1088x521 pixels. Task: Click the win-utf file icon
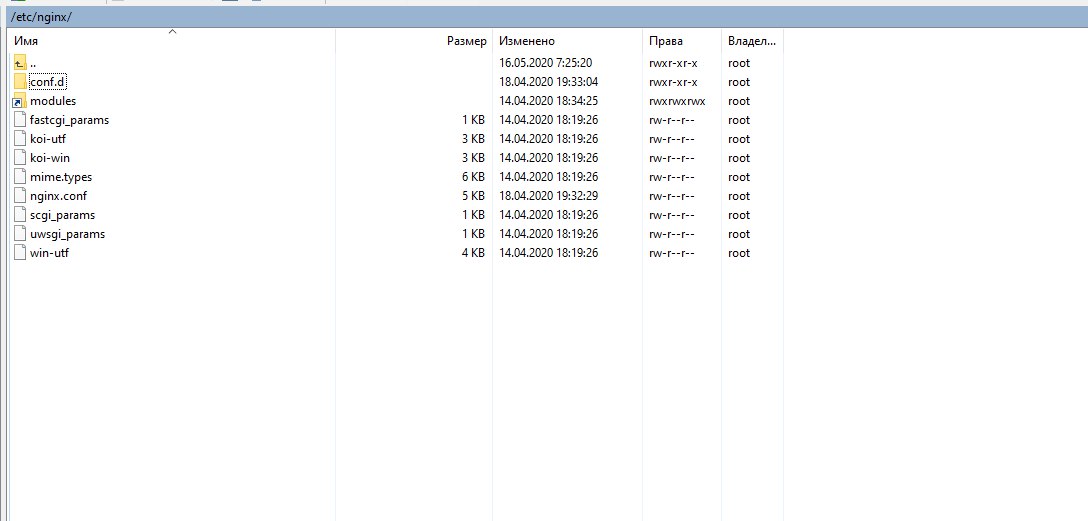pos(20,253)
